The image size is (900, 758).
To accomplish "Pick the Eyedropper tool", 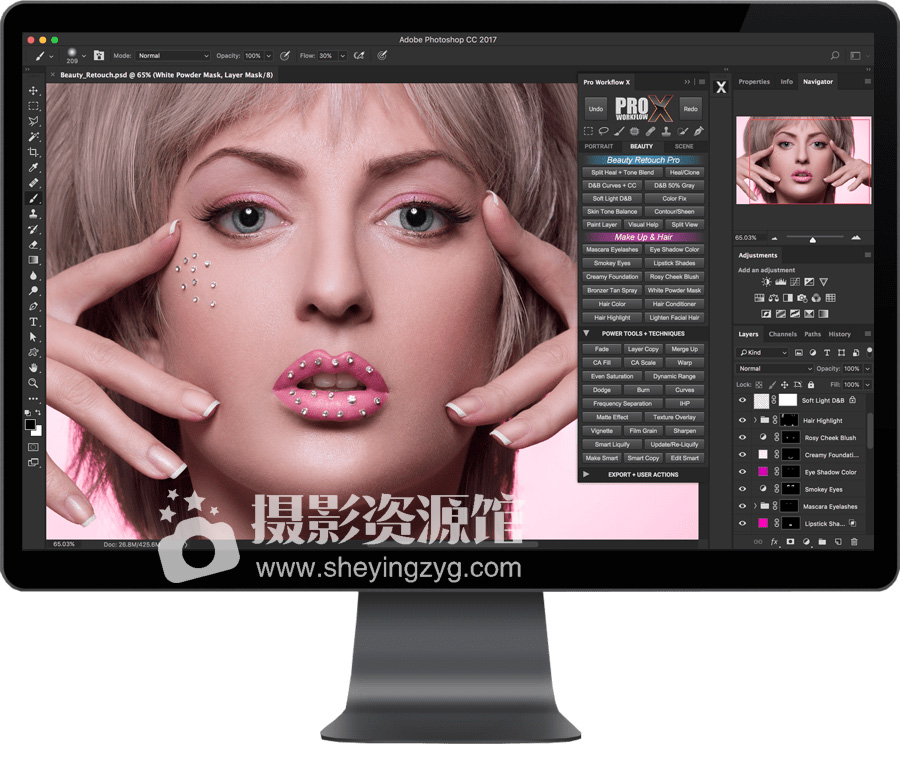I will (x=33, y=168).
